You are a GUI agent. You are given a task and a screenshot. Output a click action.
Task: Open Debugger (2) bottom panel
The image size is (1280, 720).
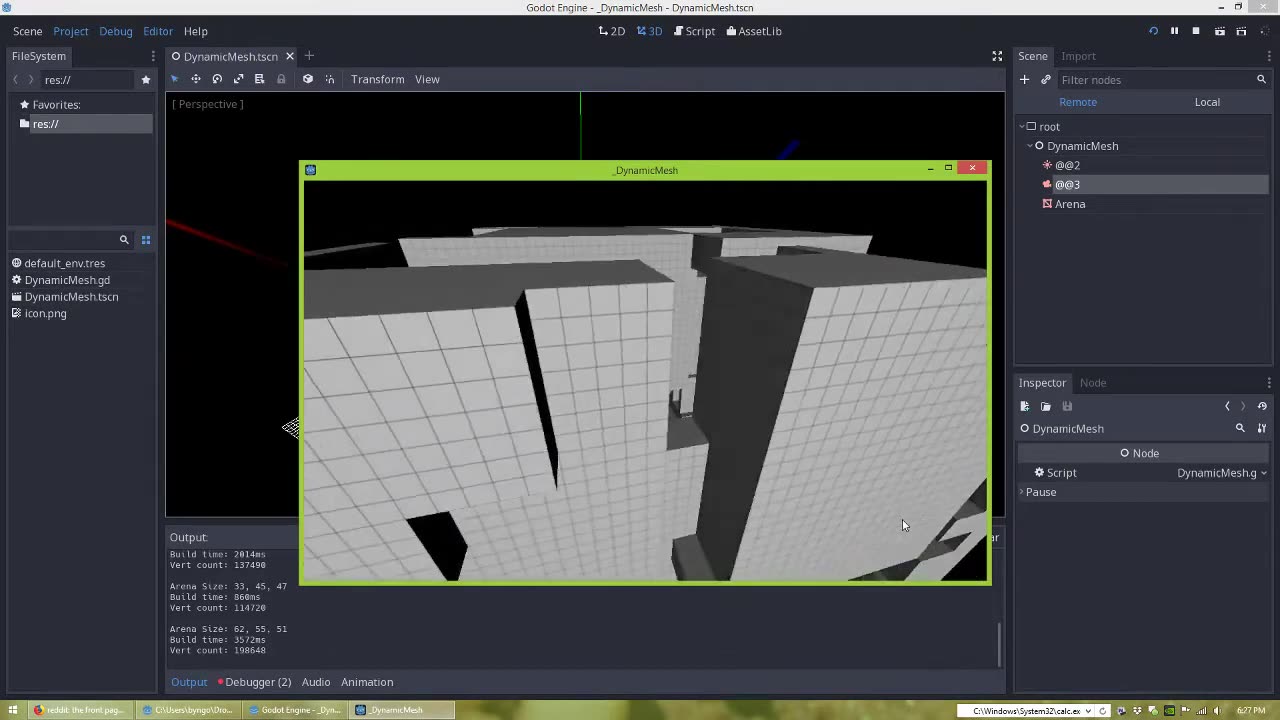click(x=255, y=682)
